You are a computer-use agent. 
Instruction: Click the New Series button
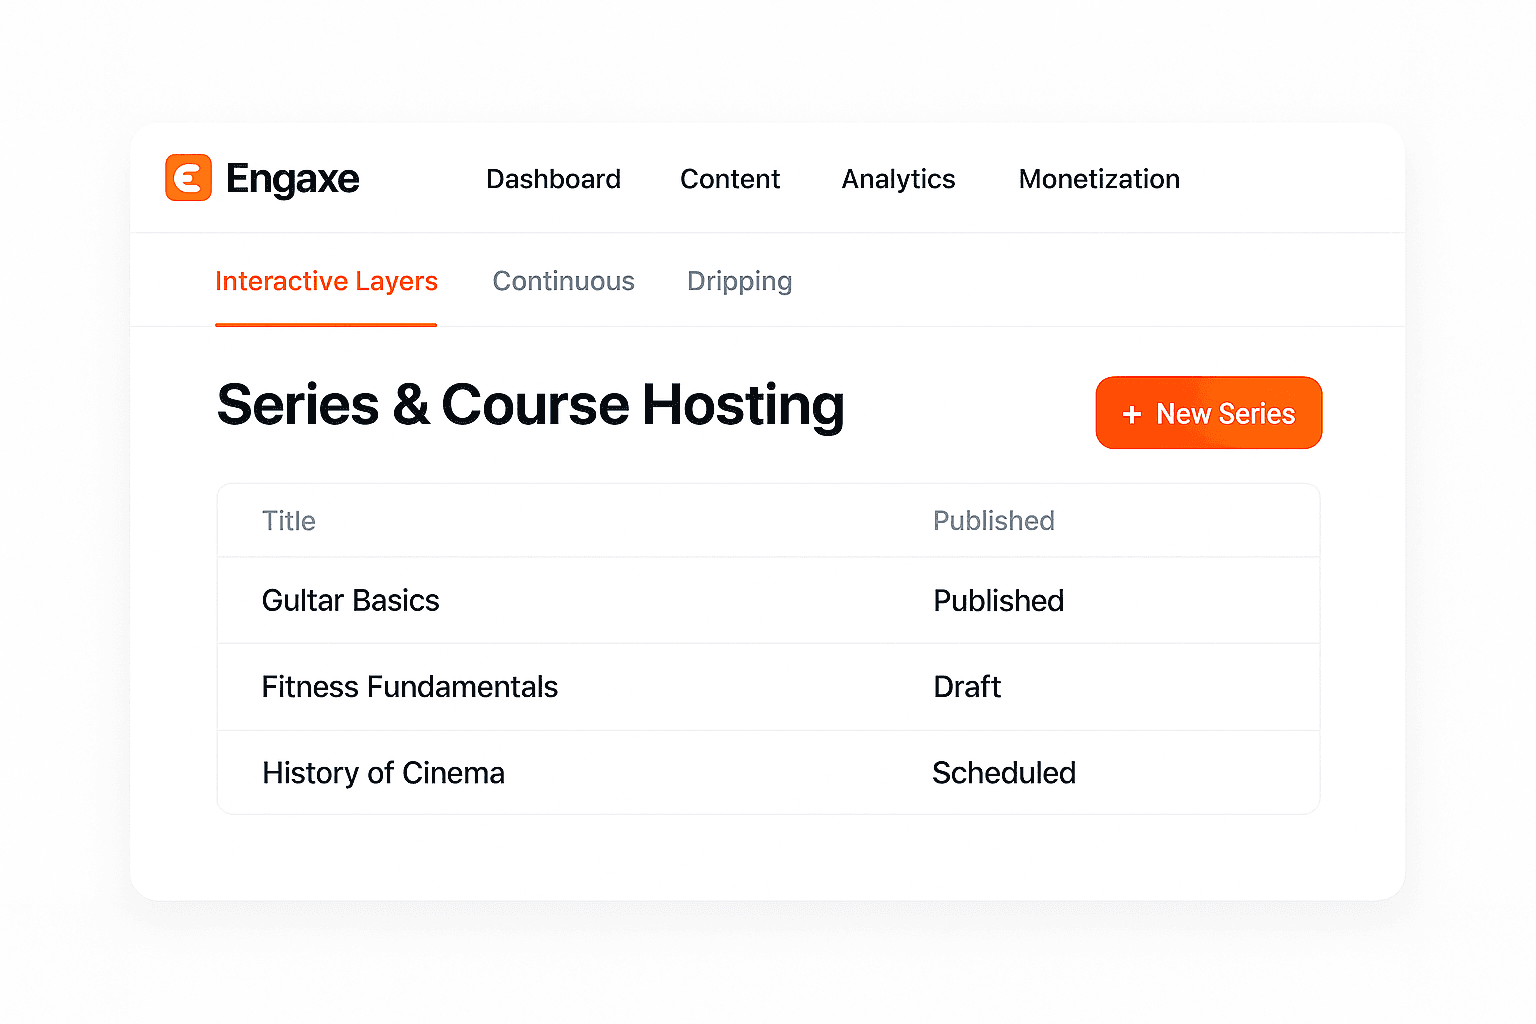tap(1209, 413)
